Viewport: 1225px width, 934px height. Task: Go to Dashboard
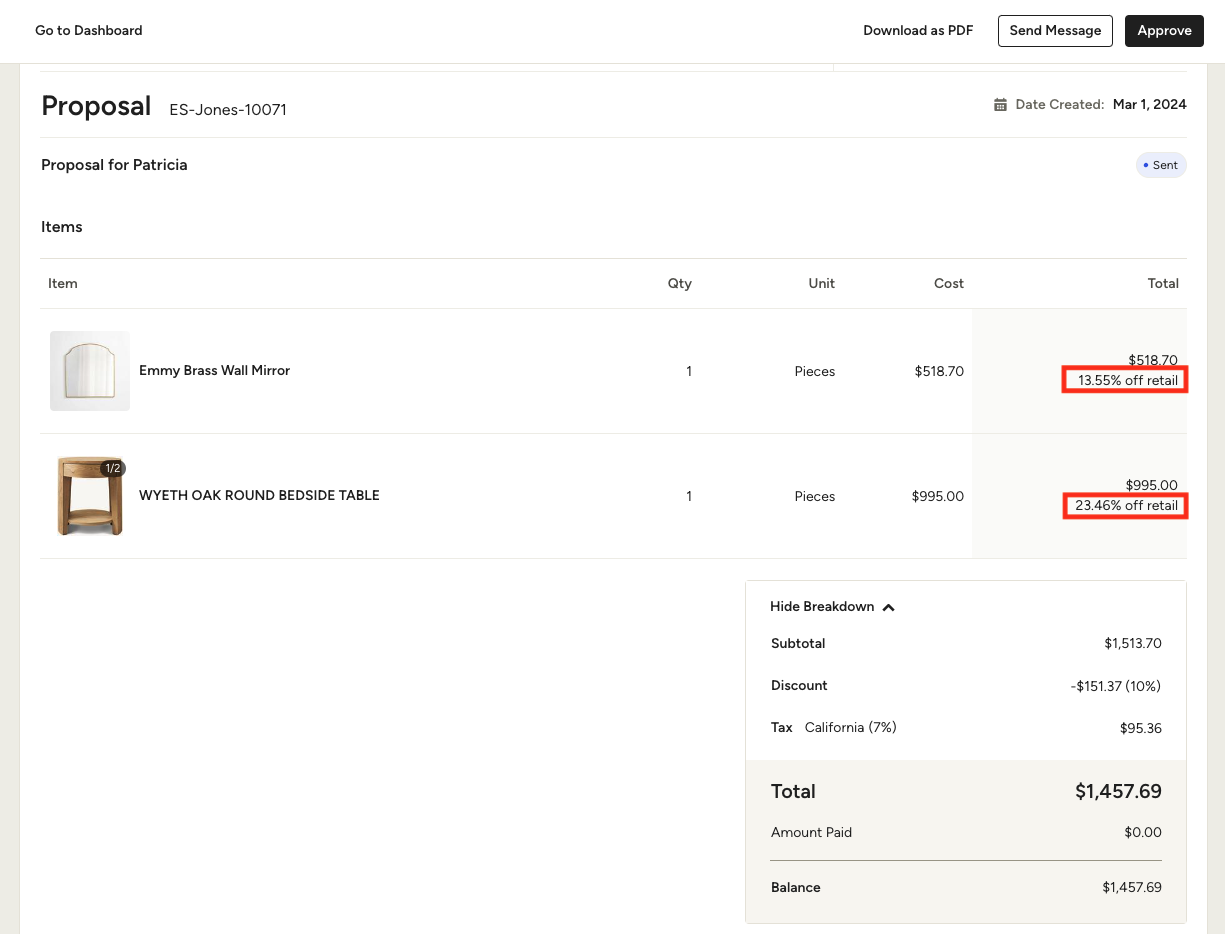[x=89, y=31]
